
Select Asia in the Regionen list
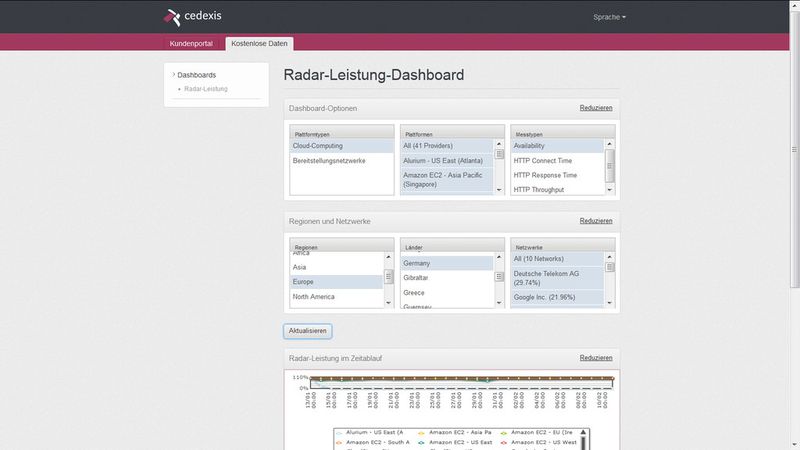tap(337, 267)
